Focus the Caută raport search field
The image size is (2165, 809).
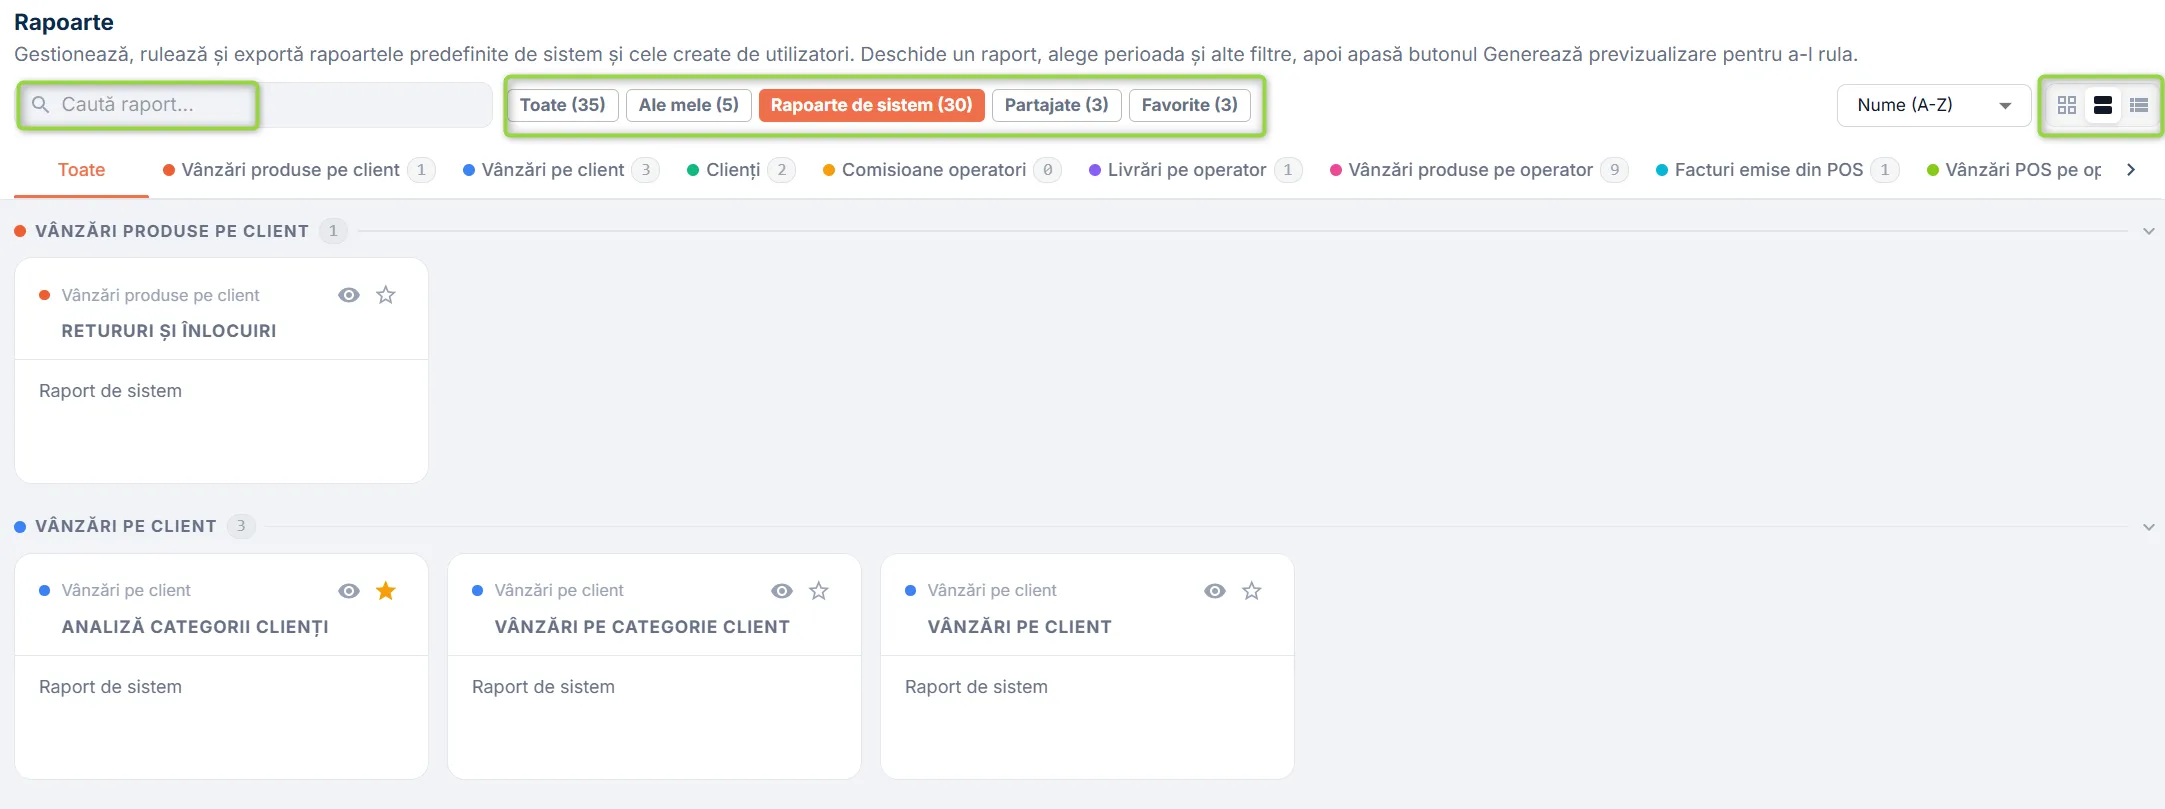tap(256, 105)
